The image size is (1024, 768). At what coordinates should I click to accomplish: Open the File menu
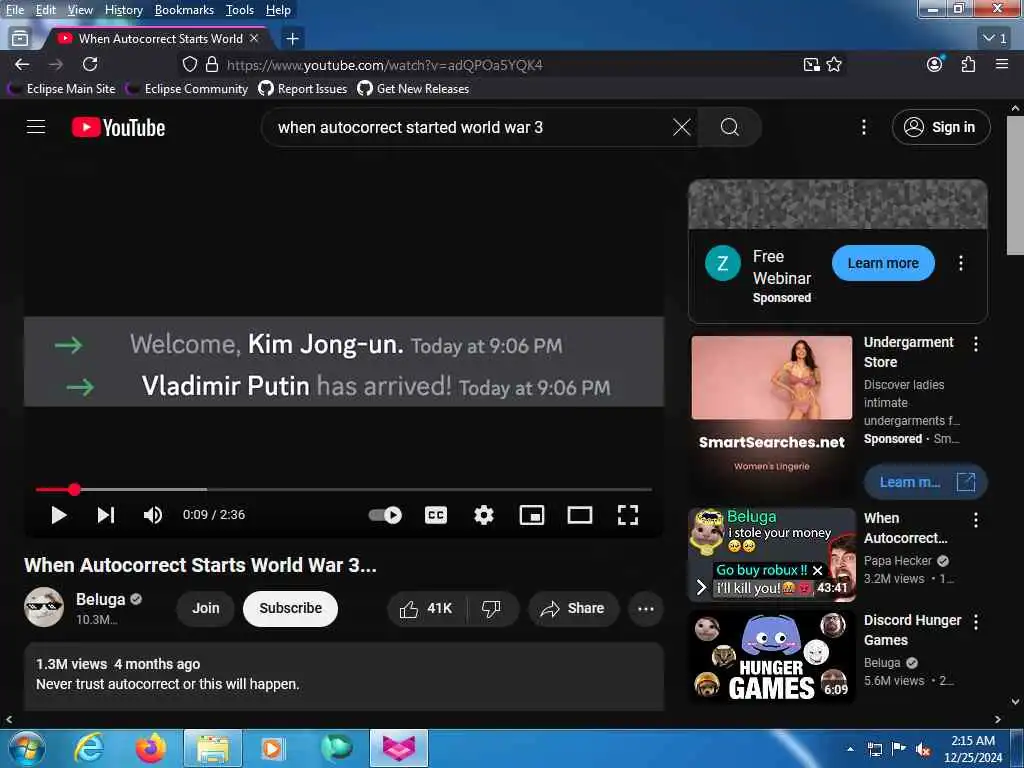[14, 10]
